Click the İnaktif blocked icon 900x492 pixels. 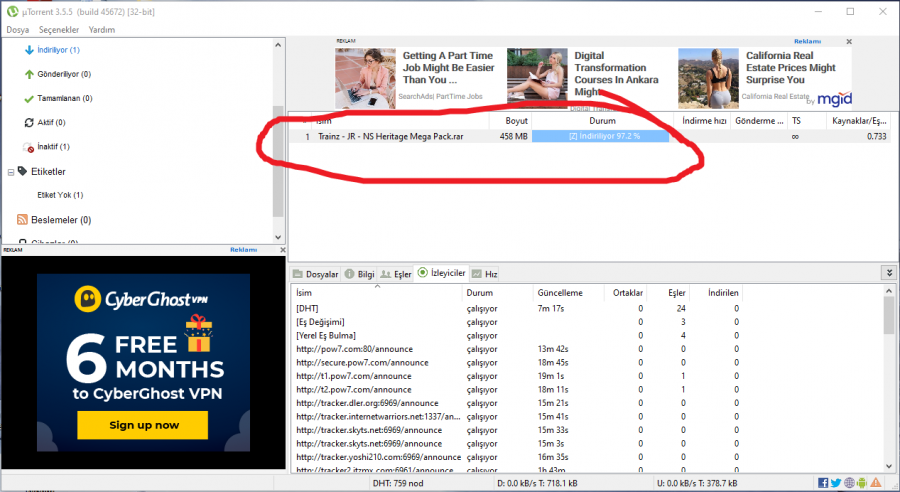[x=29, y=147]
